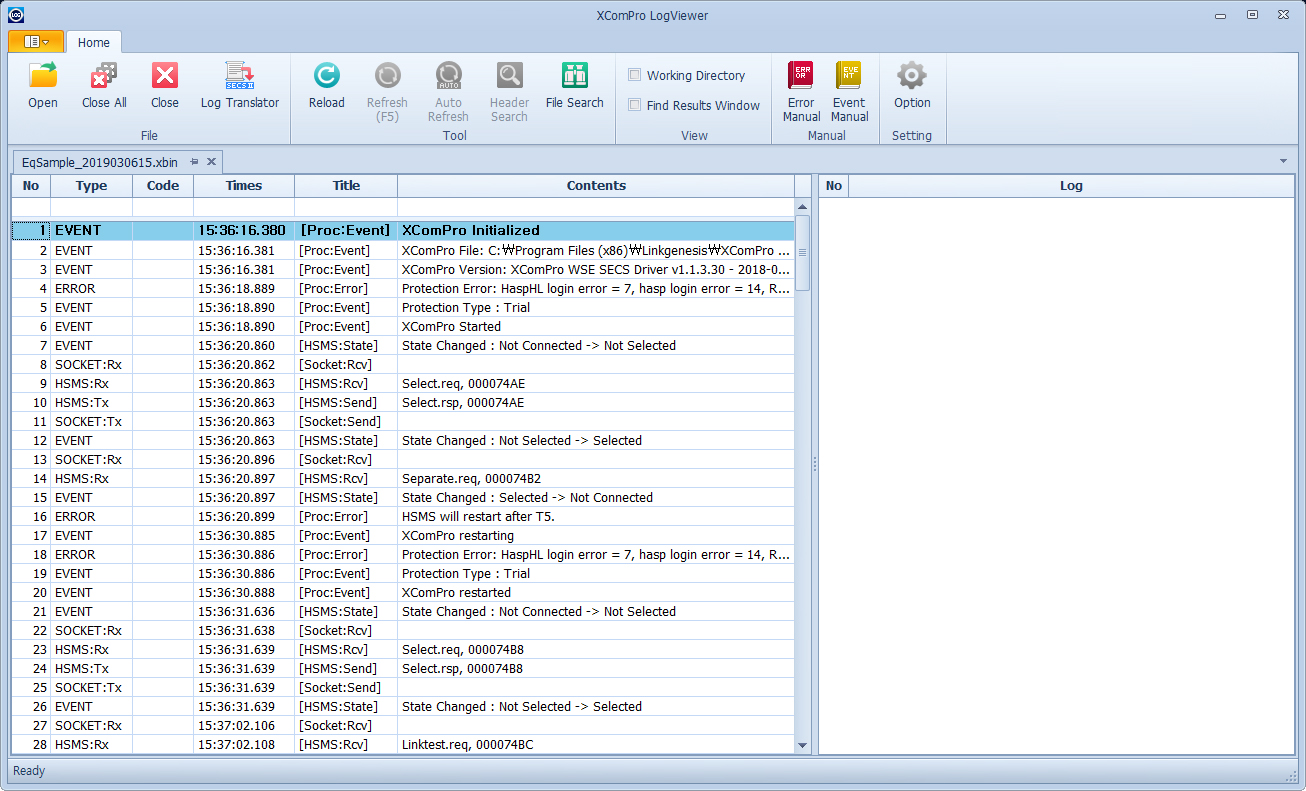
Task: Select row 28 Linktest.req, 000074BC
Action: [403, 744]
